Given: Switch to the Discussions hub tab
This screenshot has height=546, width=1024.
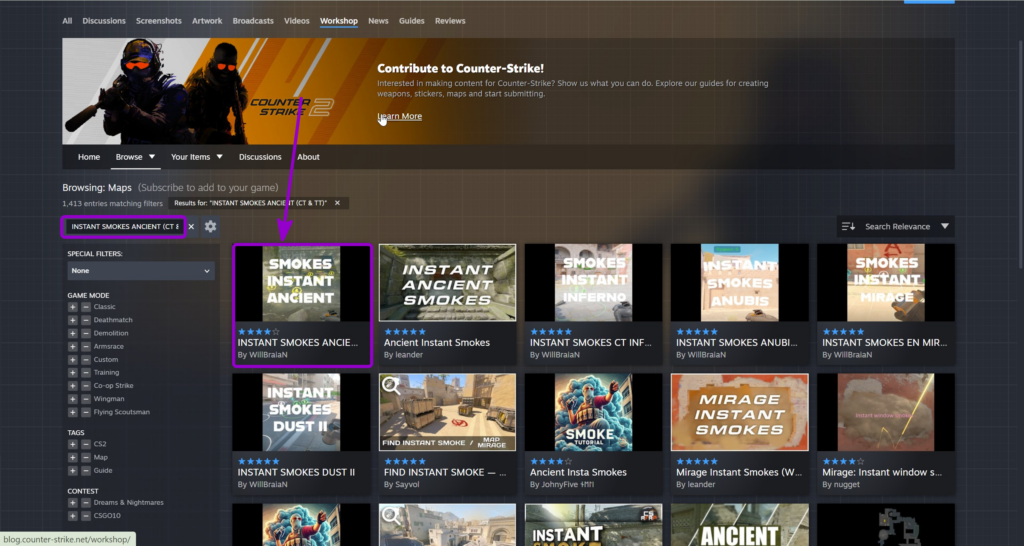Looking at the screenshot, I should [104, 21].
